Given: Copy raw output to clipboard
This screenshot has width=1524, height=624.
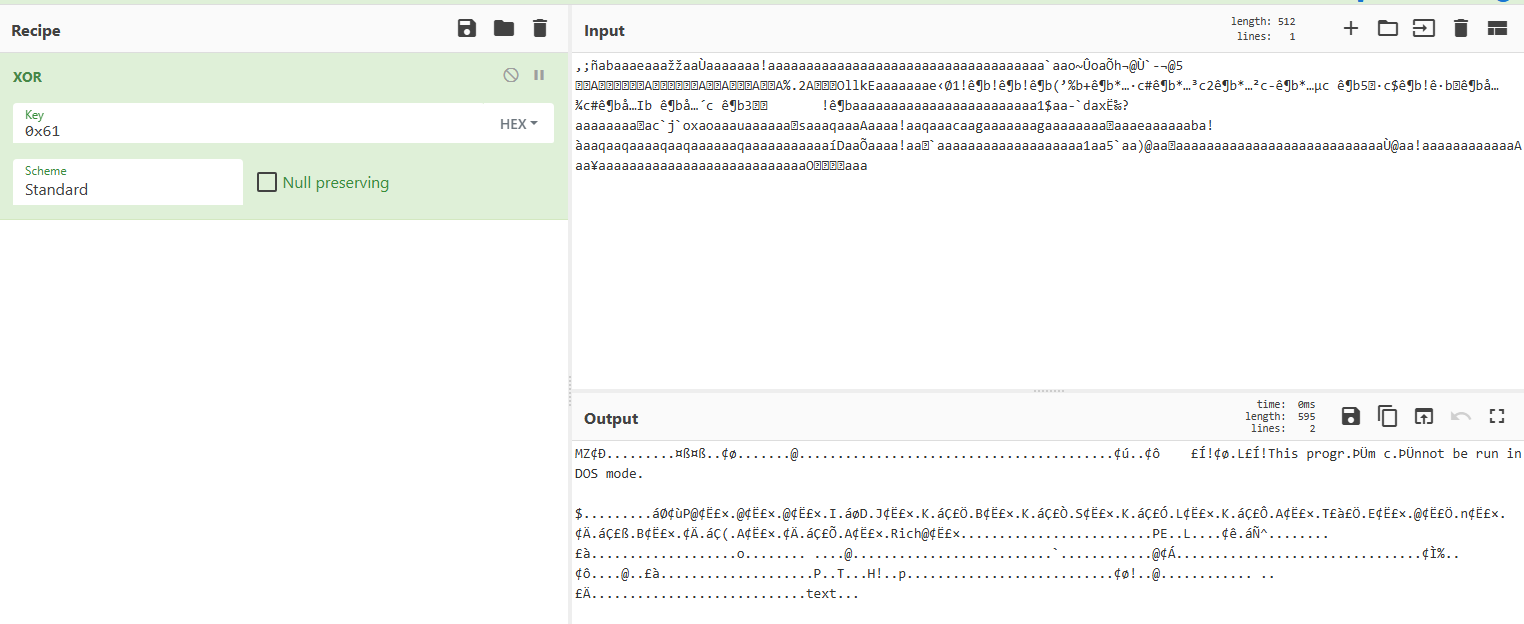Looking at the screenshot, I should (x=1387, y=417).
